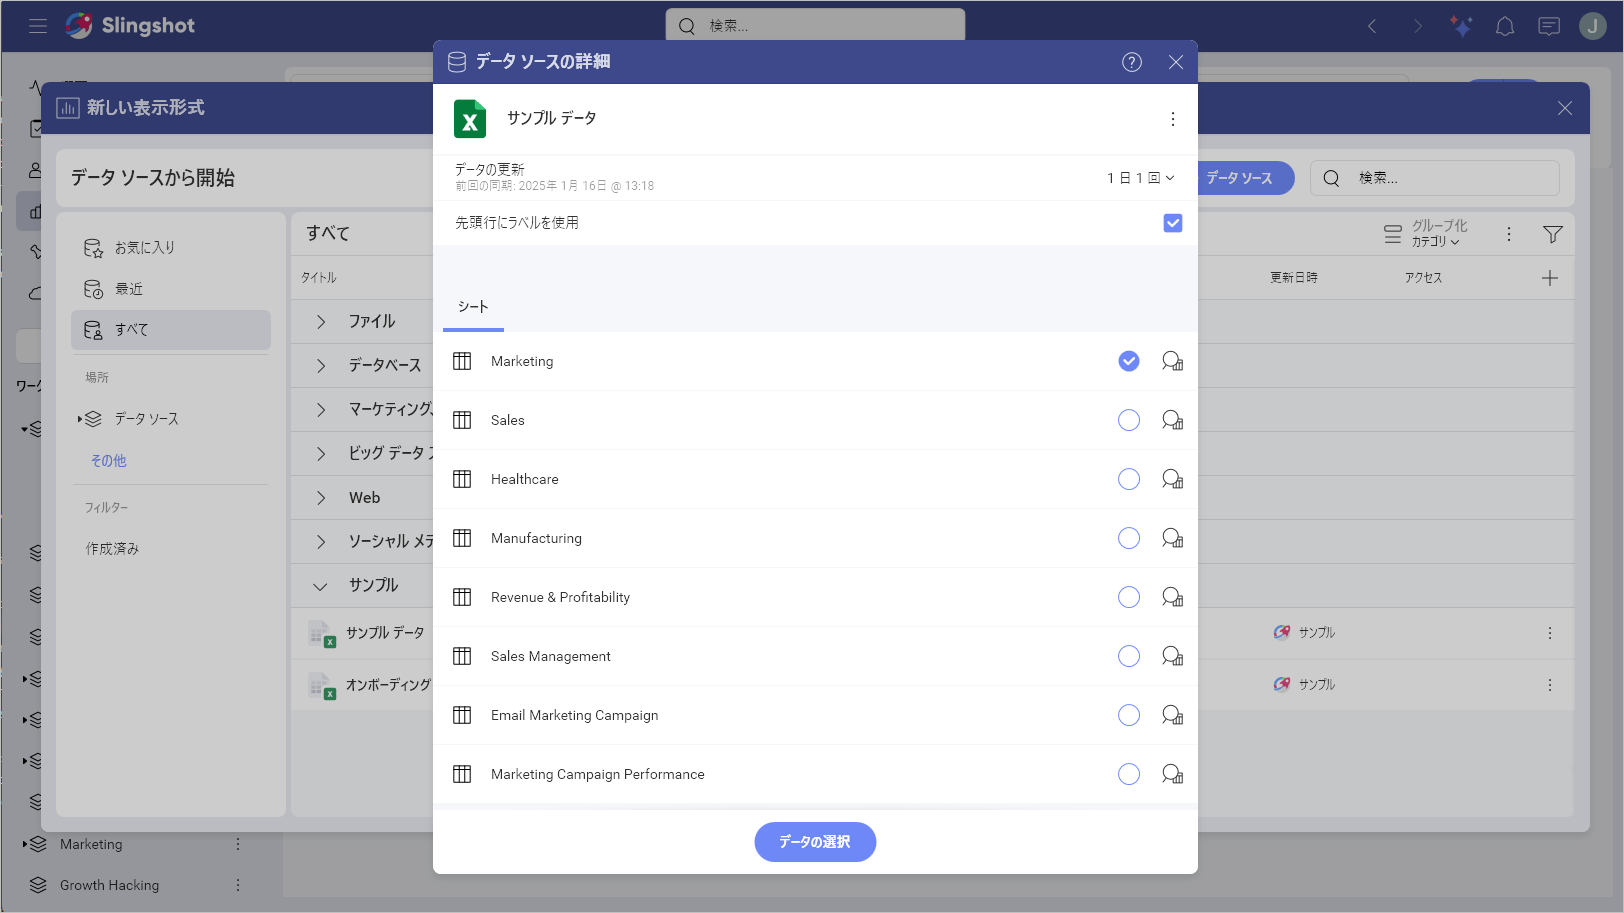Switch to the シート tab

[x=473, y=307]
